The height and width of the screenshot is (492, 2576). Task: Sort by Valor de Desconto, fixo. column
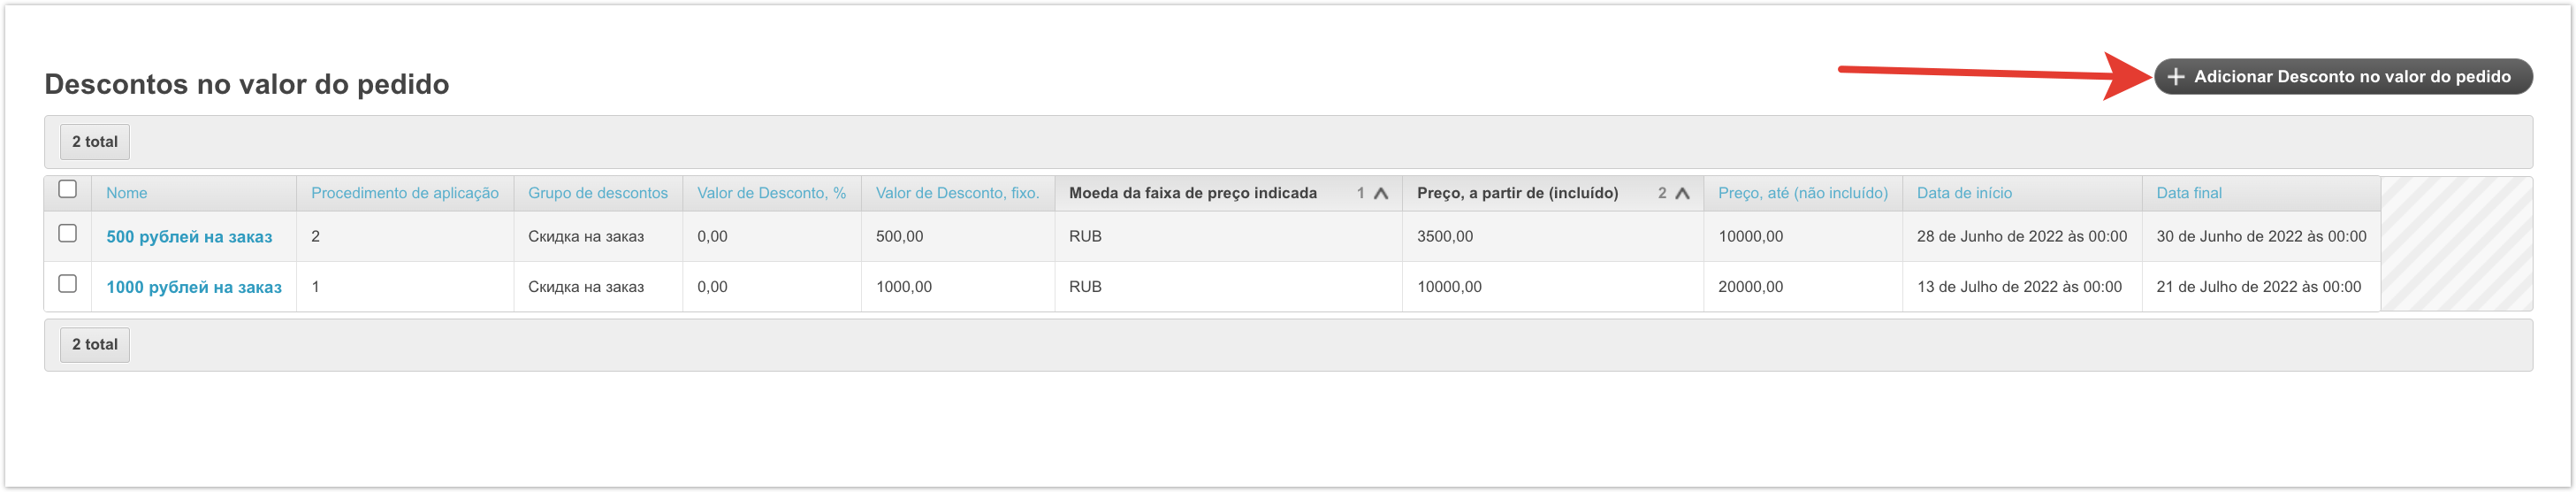point(957,193)
